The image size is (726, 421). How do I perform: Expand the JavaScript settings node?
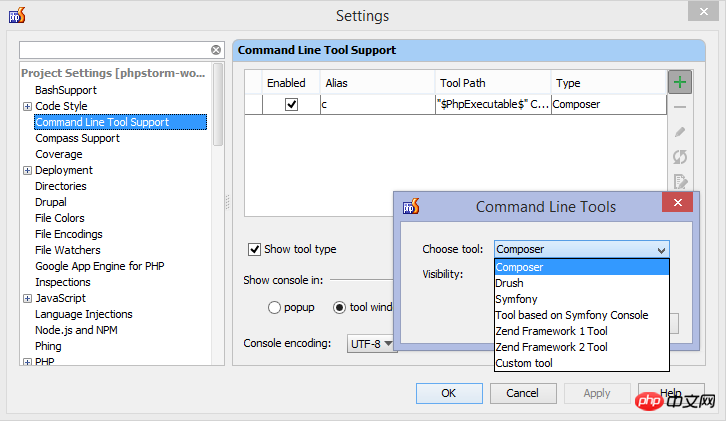coord(27,298)
